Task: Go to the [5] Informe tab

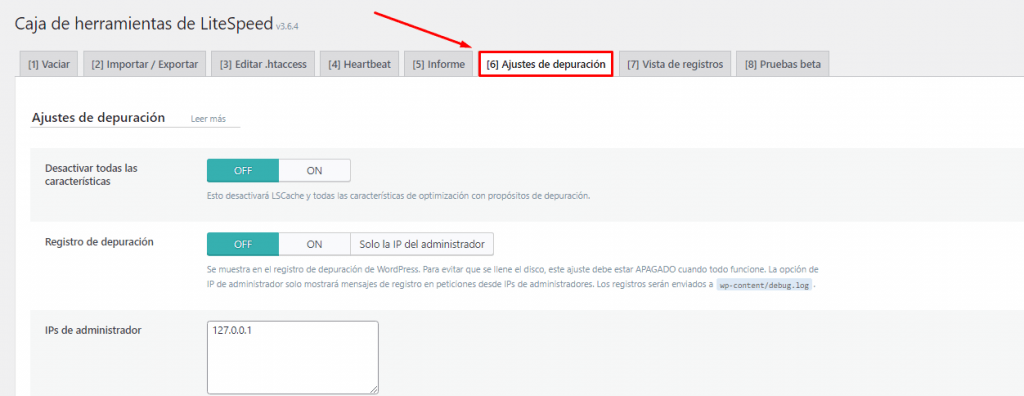Action: (438, 65)
